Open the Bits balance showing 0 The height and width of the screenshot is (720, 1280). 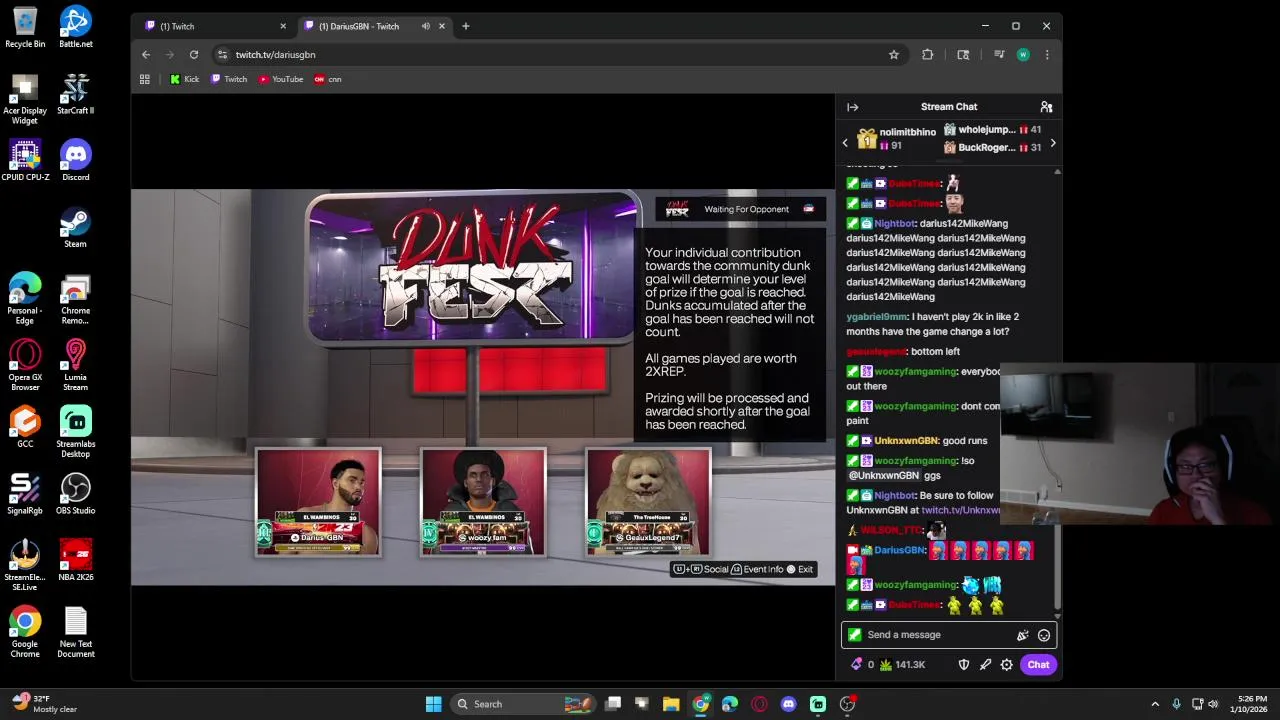pyautogui.click(x=862, y=665)
